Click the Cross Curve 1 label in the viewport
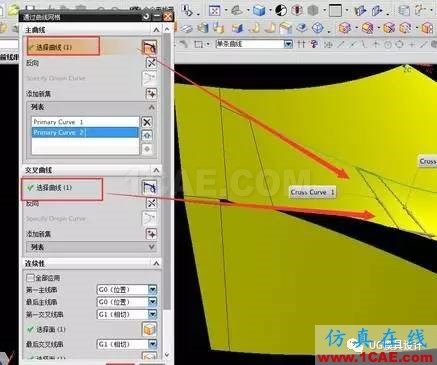437x365 pixels. click(x=312, y=192)
